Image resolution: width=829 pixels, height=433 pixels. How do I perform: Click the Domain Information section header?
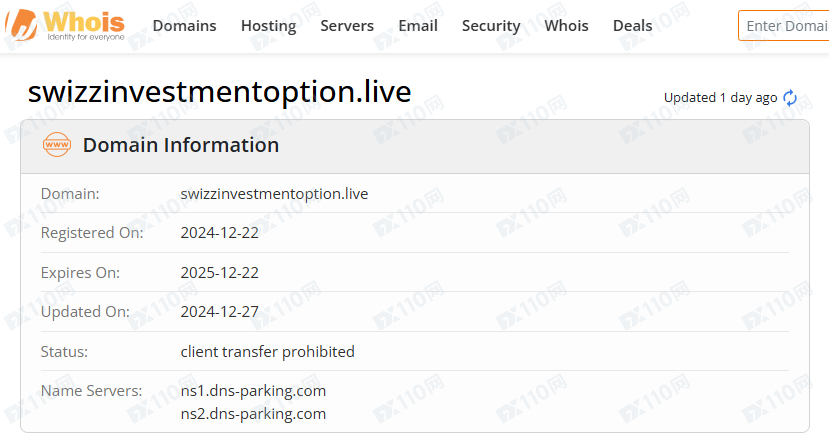pyautogui.click(x=181, y=145)
